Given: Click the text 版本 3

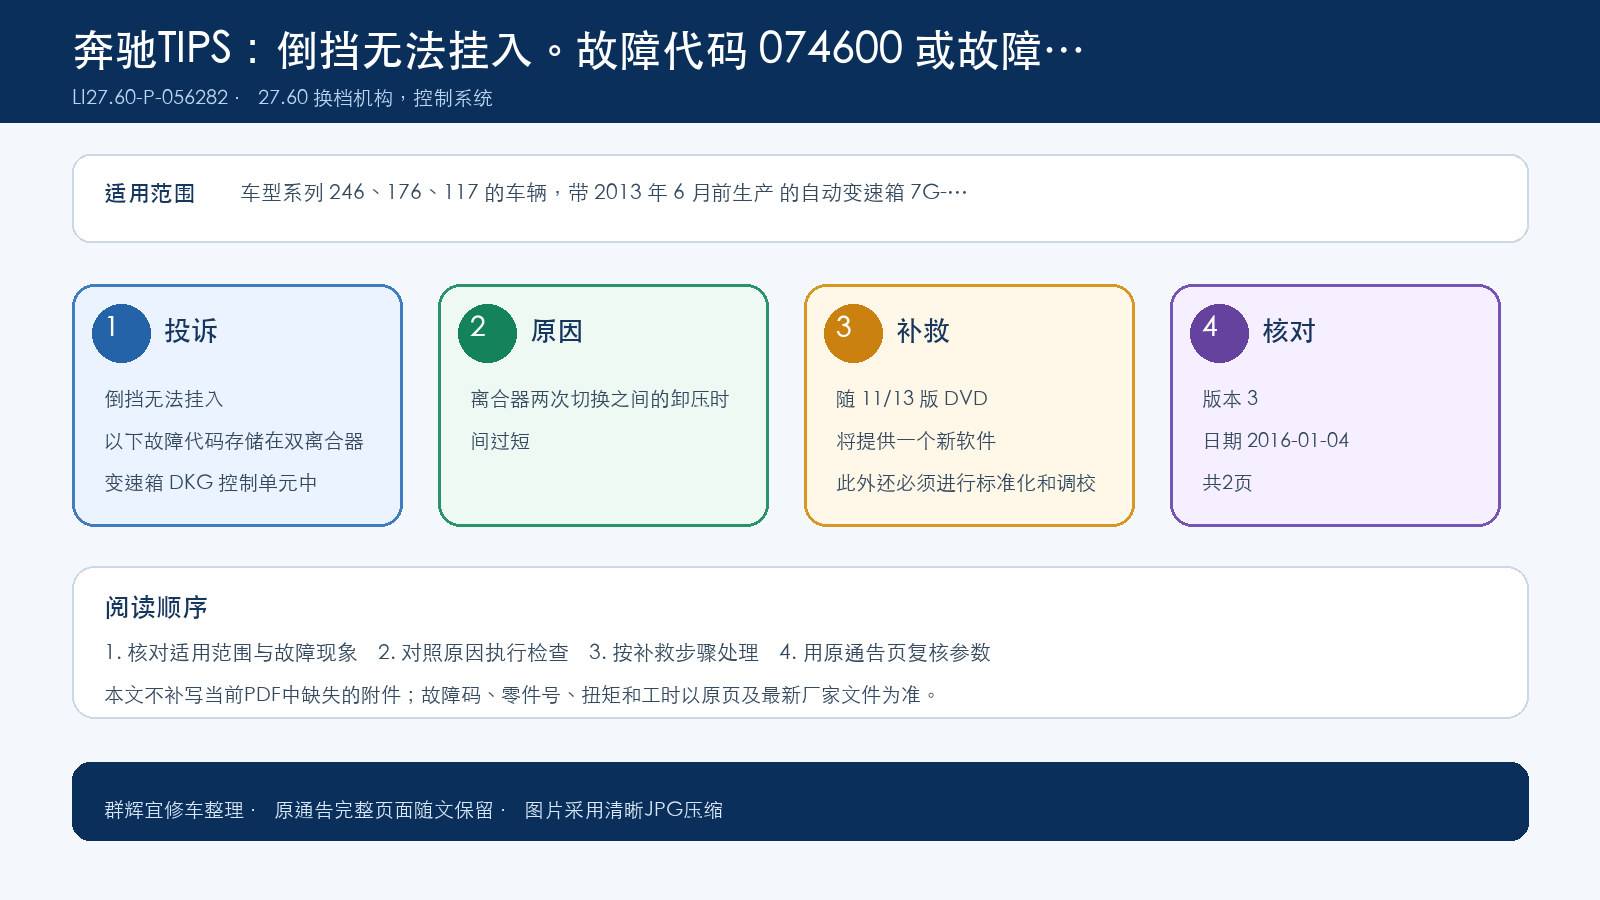Looking at the screenshot, I should pyautogui.click(x=1230, y=399).
